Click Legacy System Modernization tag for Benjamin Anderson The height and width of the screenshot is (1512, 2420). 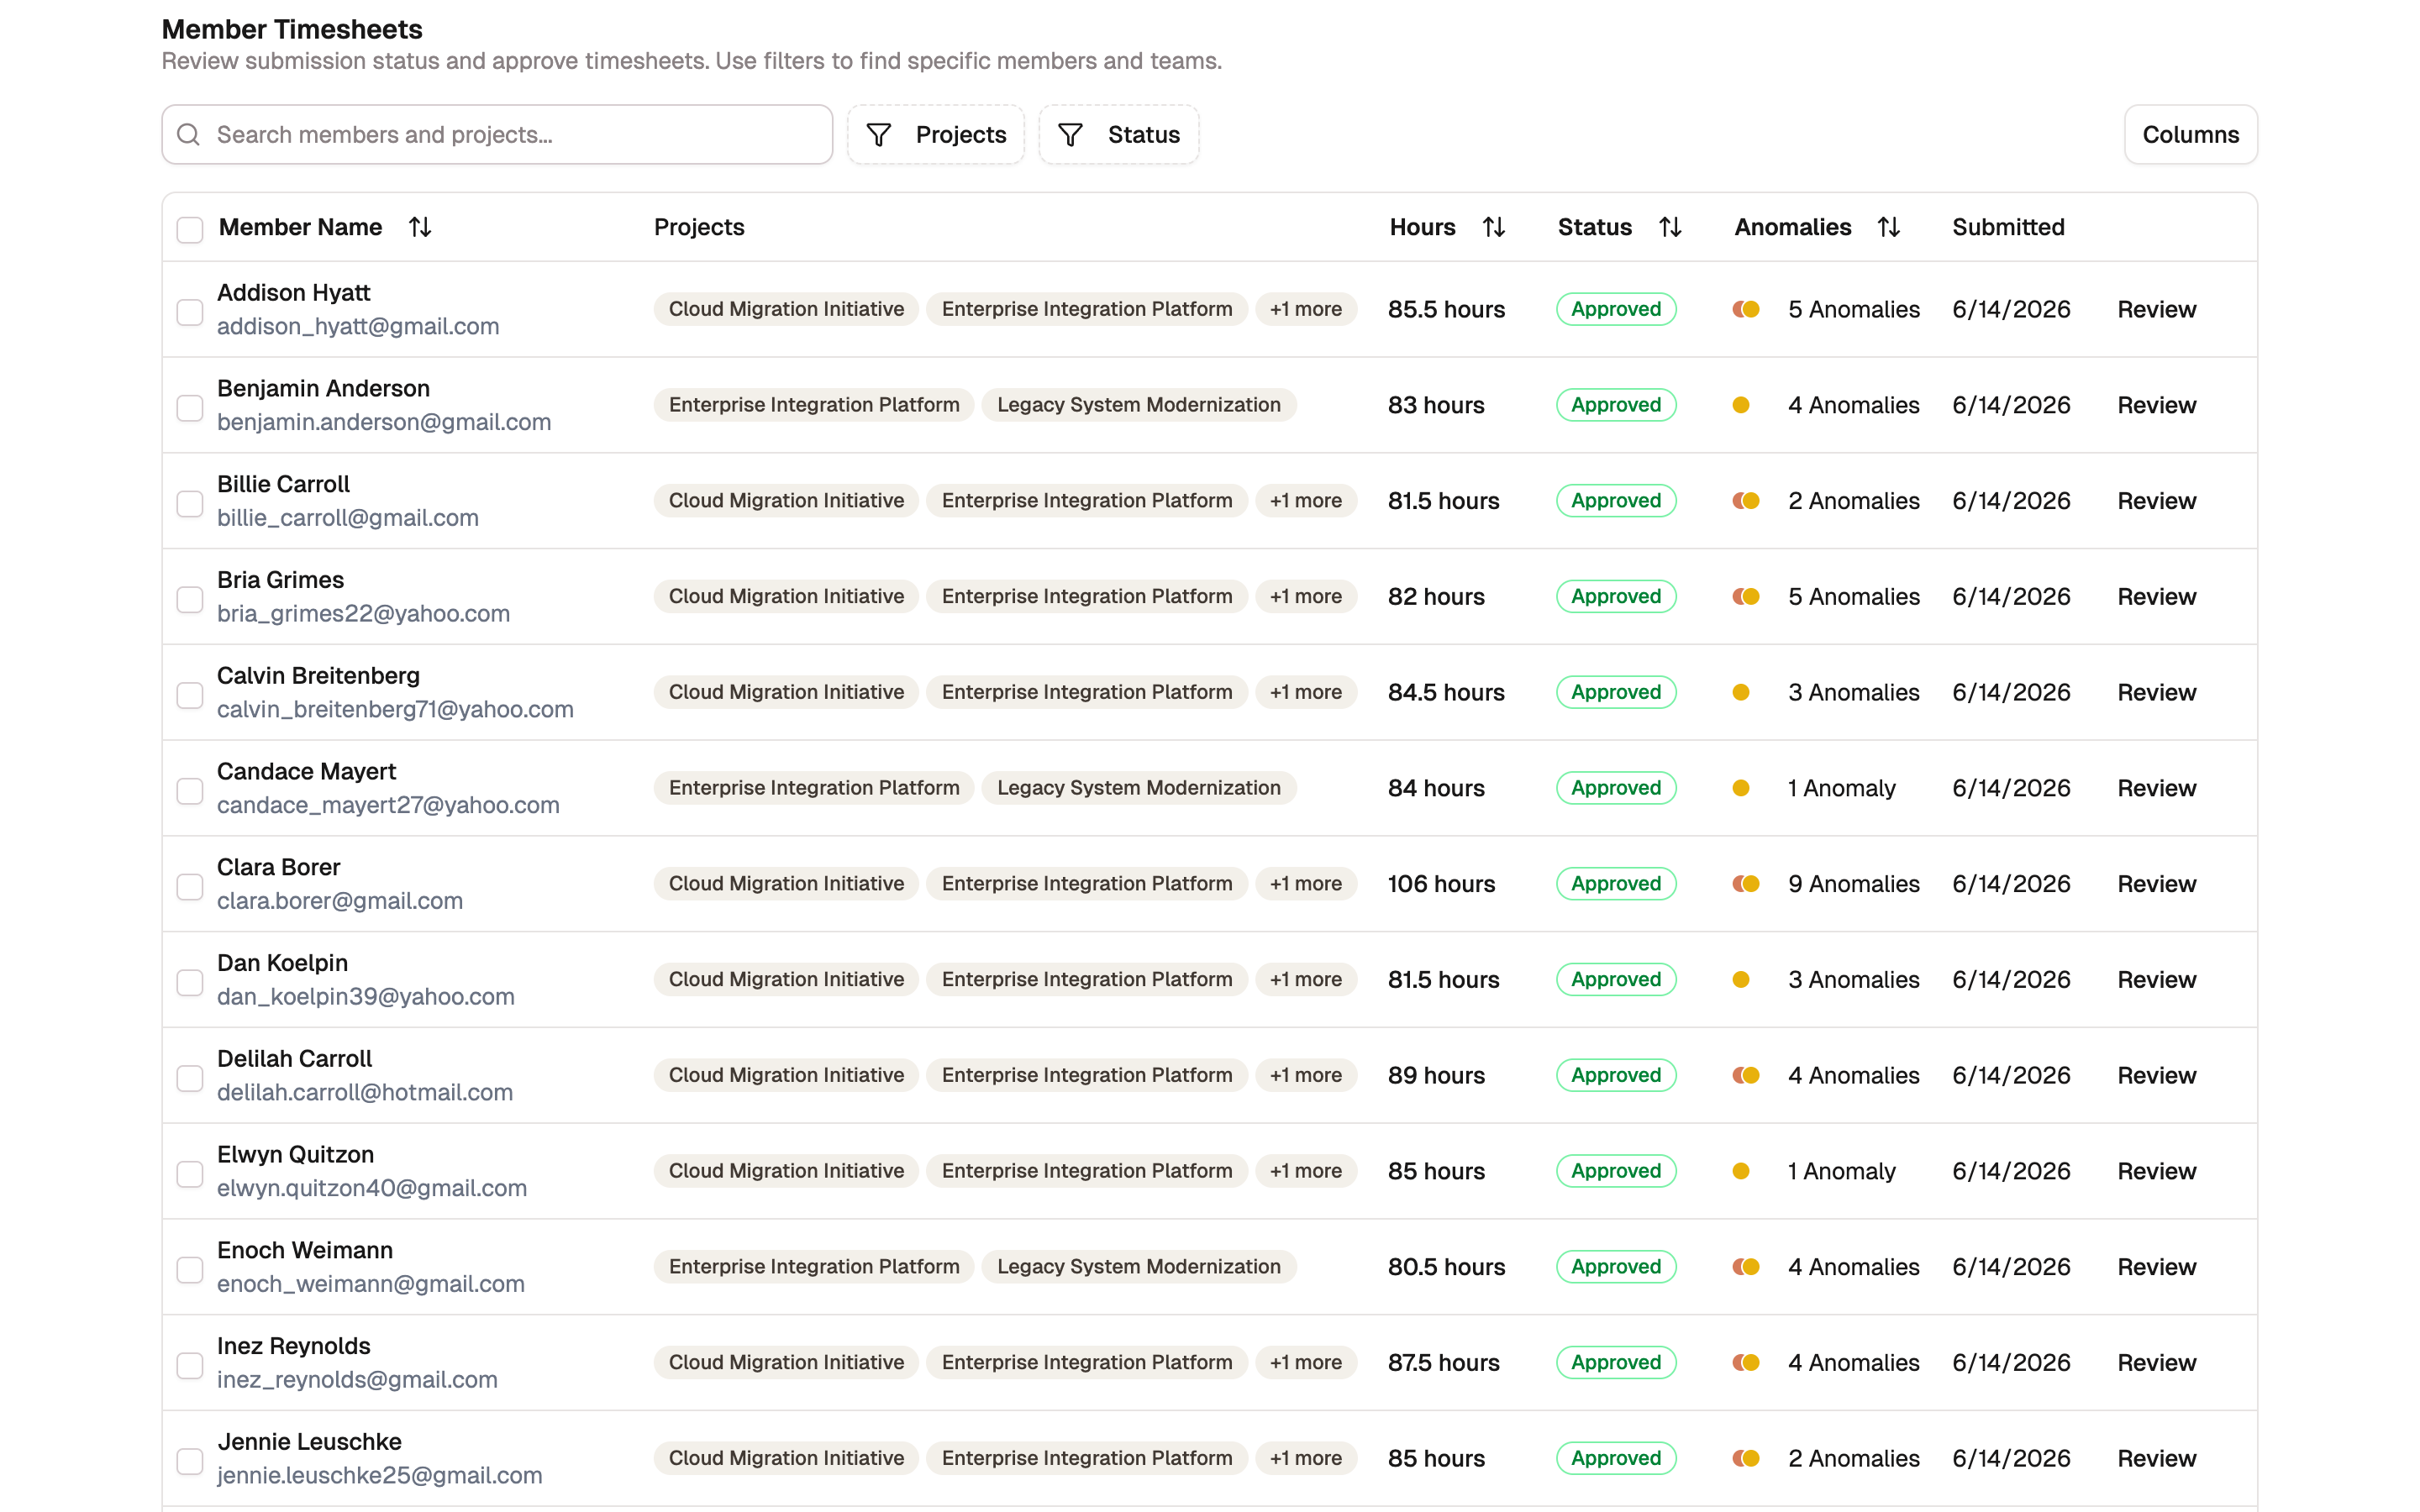click(1138, 405)
